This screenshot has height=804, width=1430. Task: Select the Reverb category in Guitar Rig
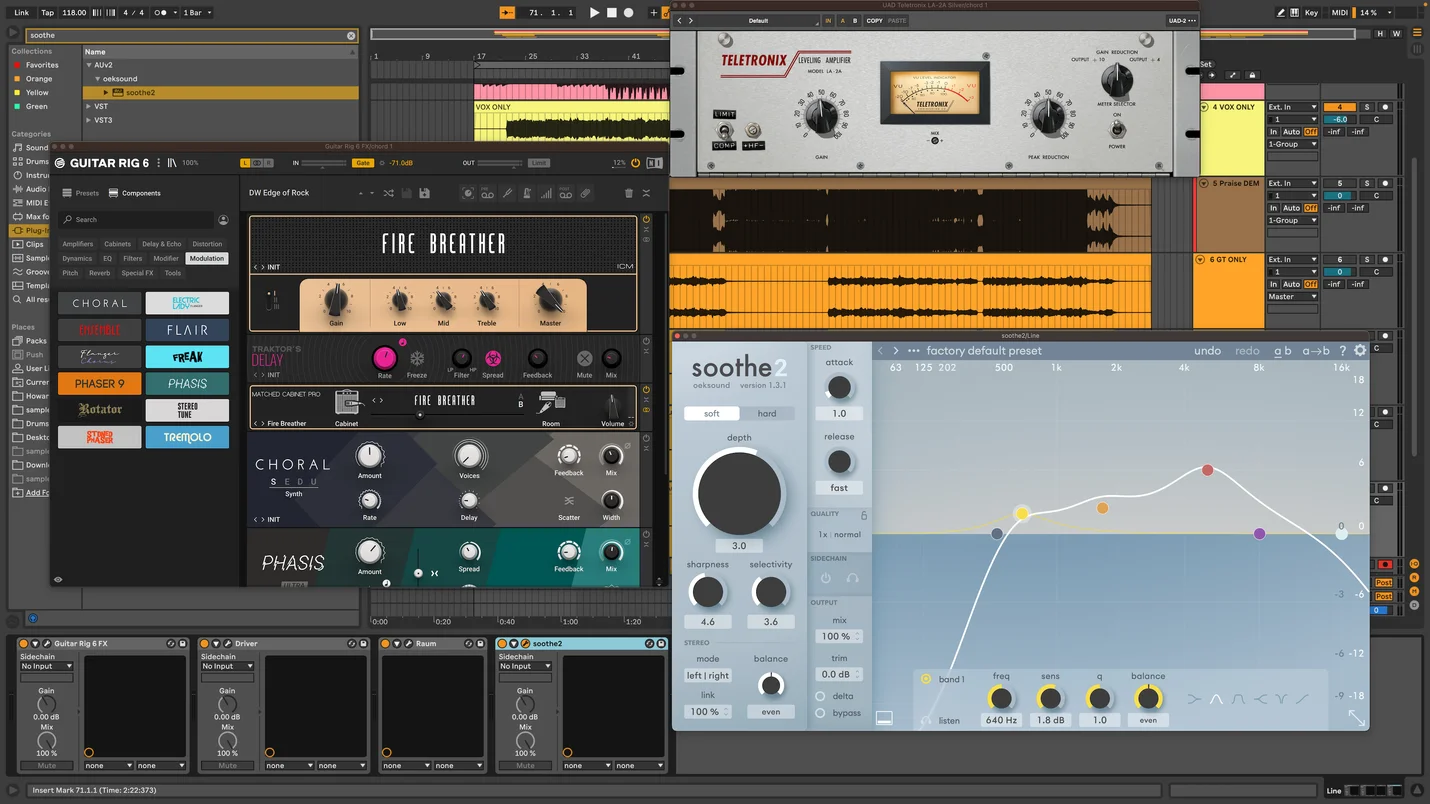[x=100, y=273]
